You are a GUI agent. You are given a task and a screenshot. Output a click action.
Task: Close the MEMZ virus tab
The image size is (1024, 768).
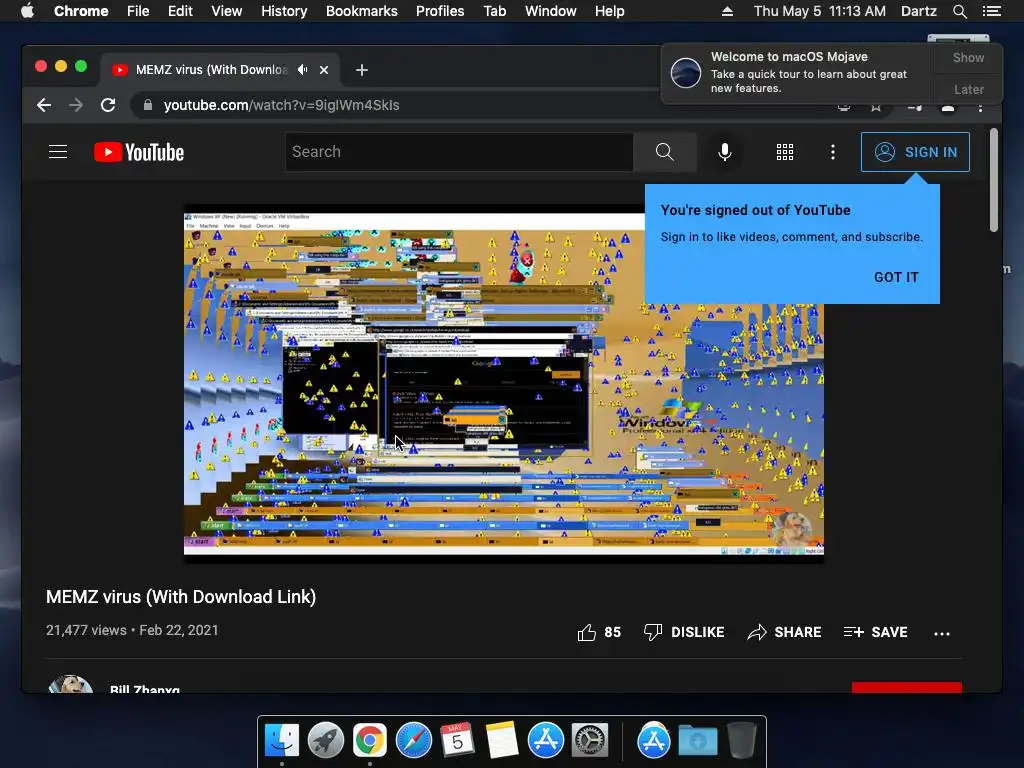click(324, 70)
